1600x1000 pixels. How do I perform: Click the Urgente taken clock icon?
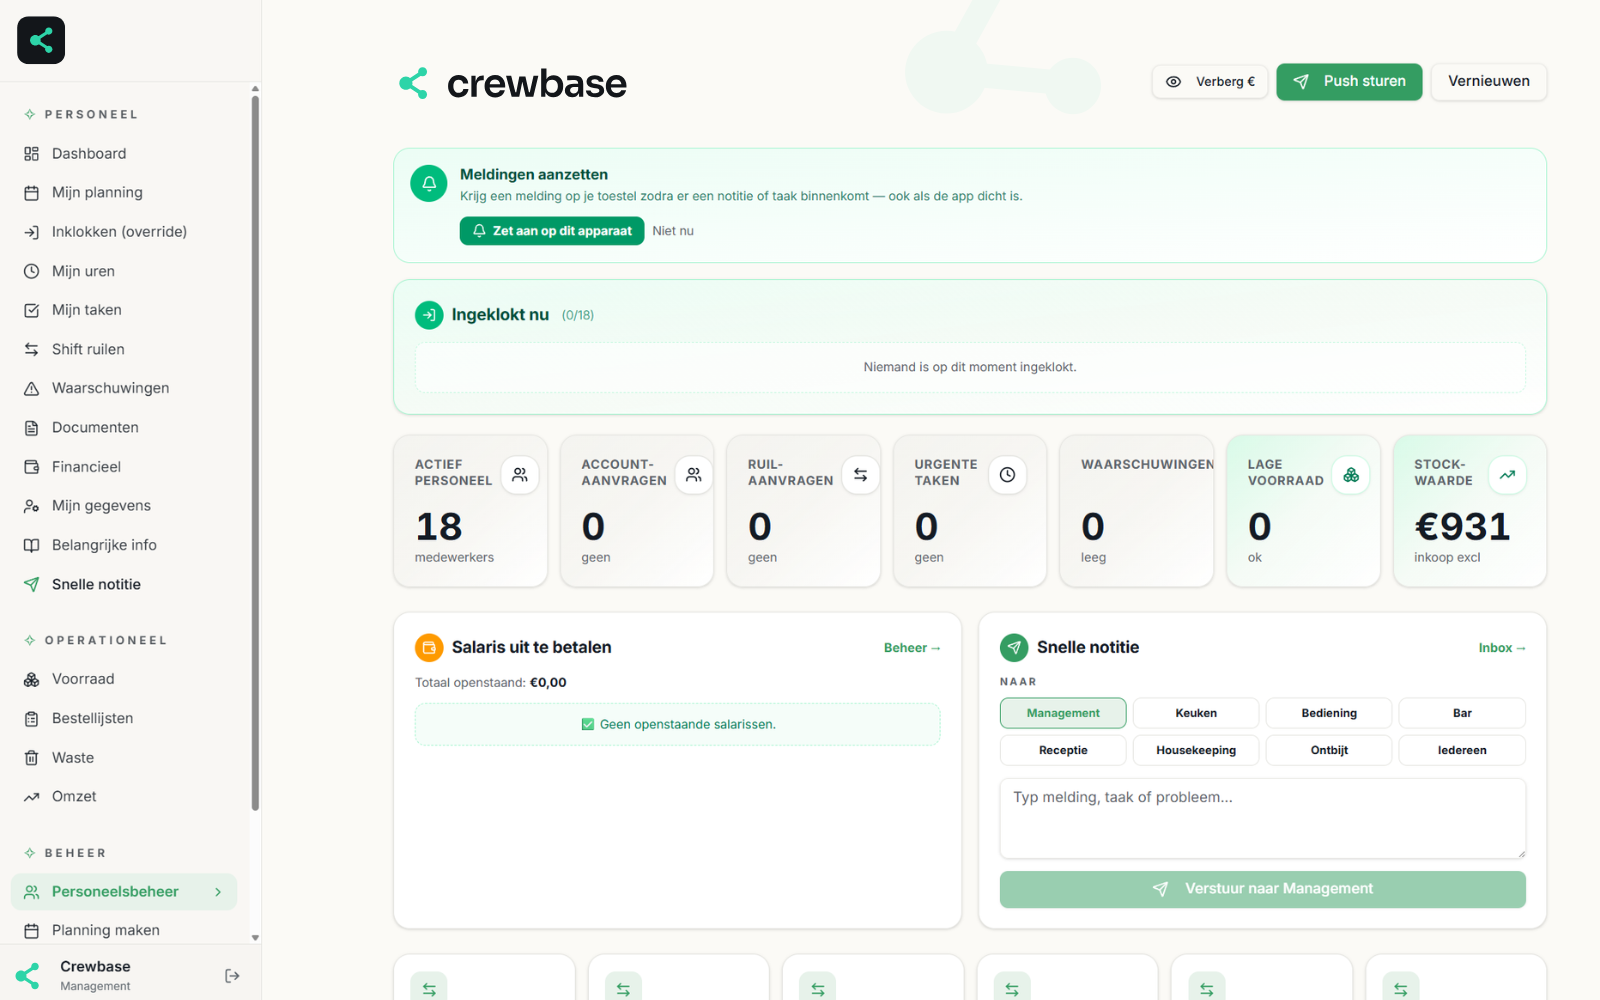1007,475
